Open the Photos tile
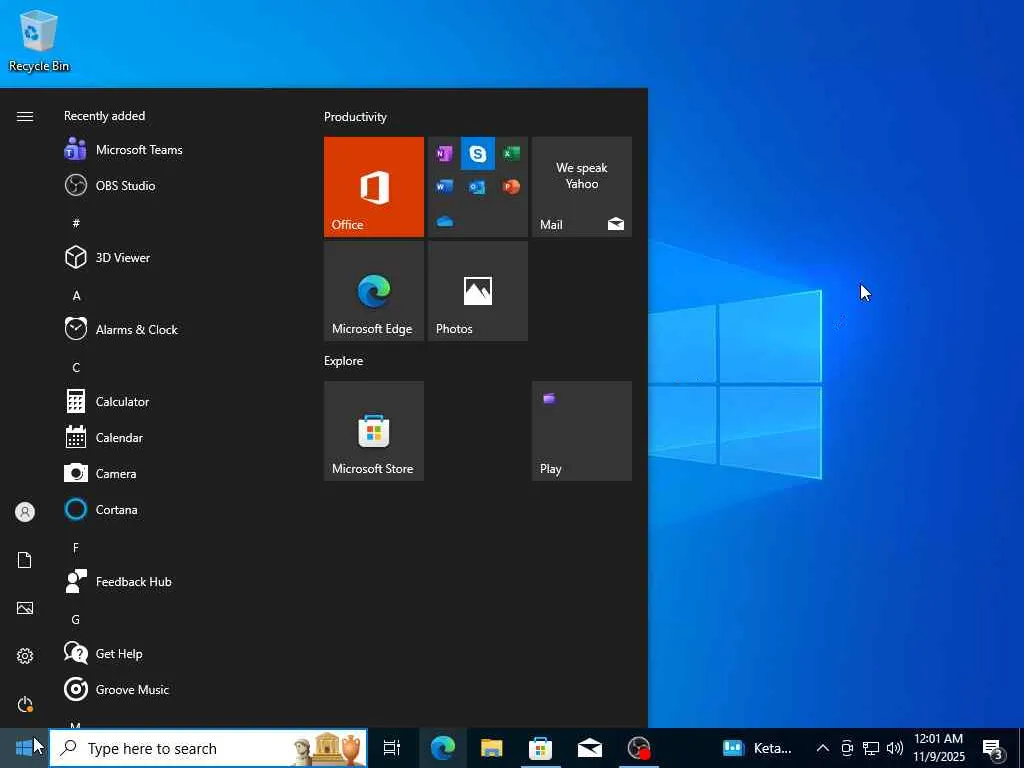This screenshot has height=768, width=1024. (477, 291)
